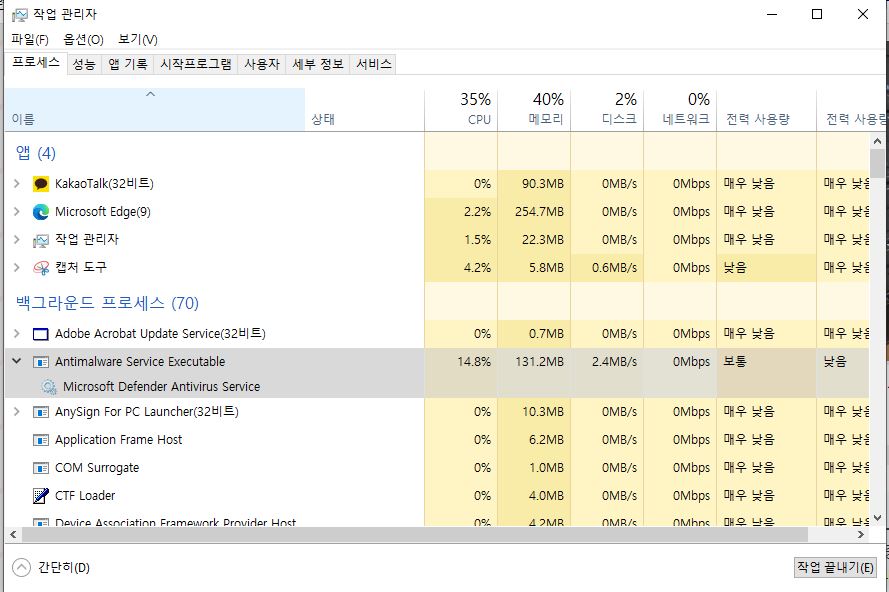Screen dimensions: 889x592
Task: Sort by the 디스크 column header
Action: pos(607,110)
